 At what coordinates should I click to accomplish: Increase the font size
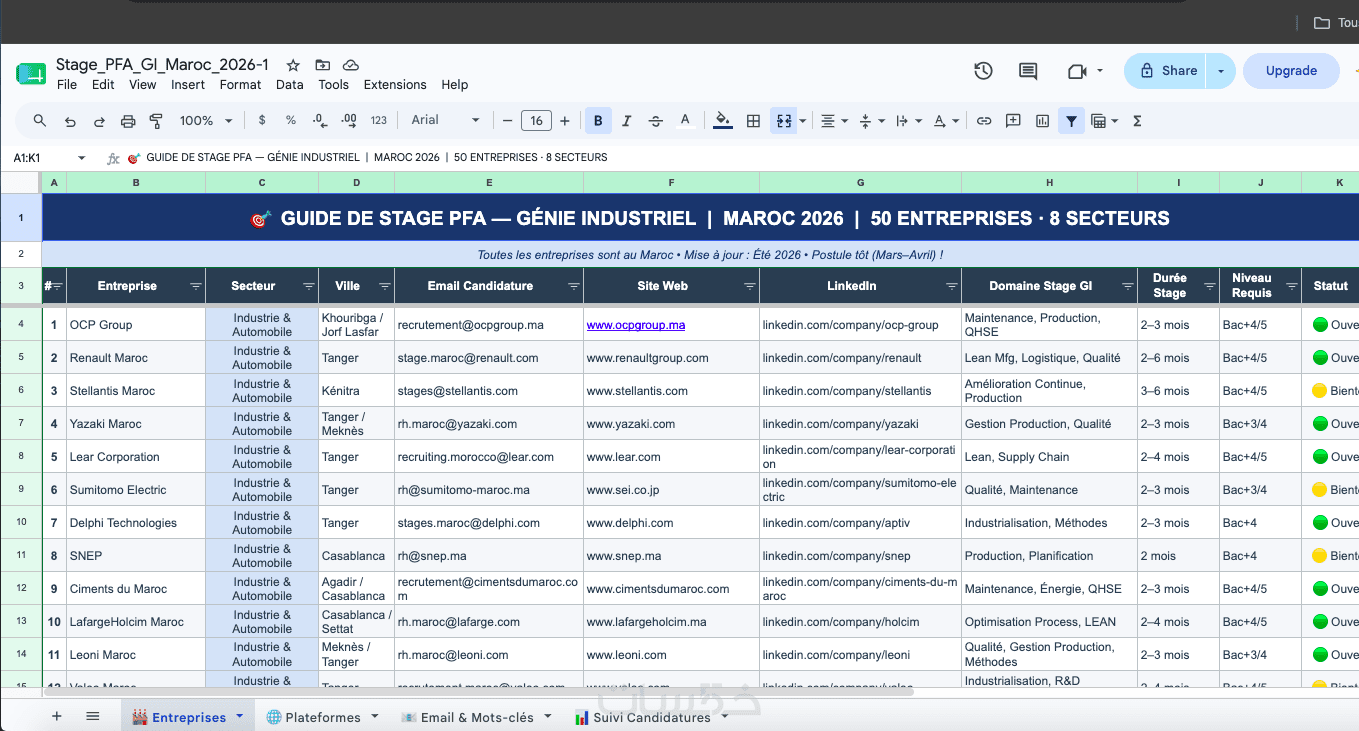pyautogui.click(x=565, y=121)
